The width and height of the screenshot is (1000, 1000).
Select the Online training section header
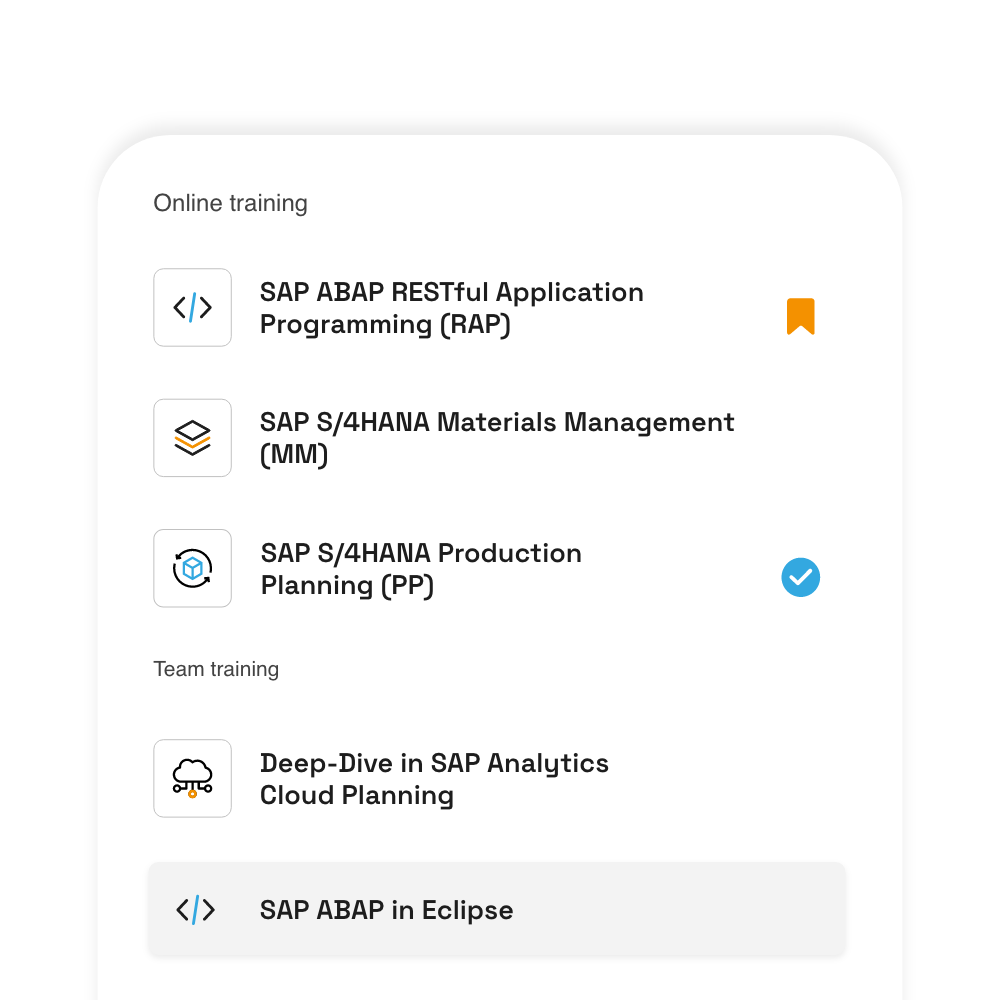click(230, 203)
